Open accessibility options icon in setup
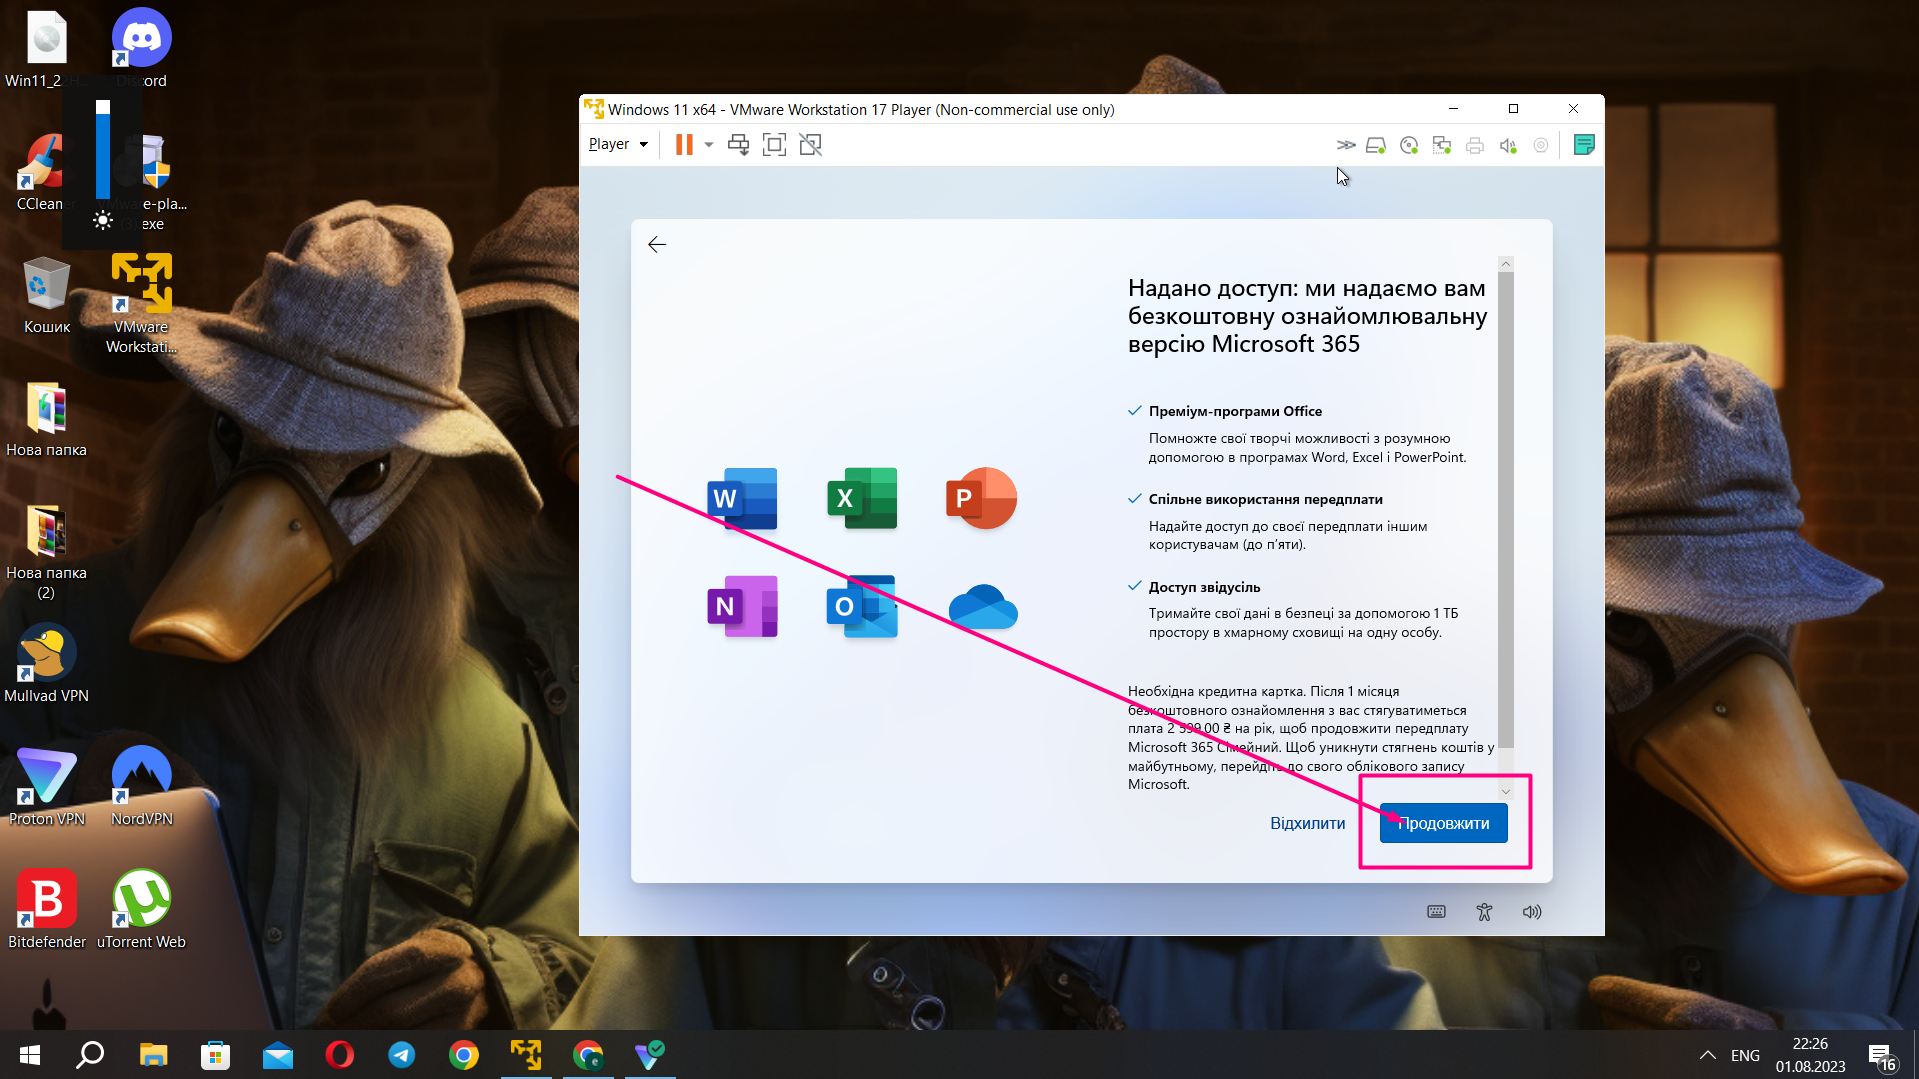The image size is (1919, 1079). 1484,912
